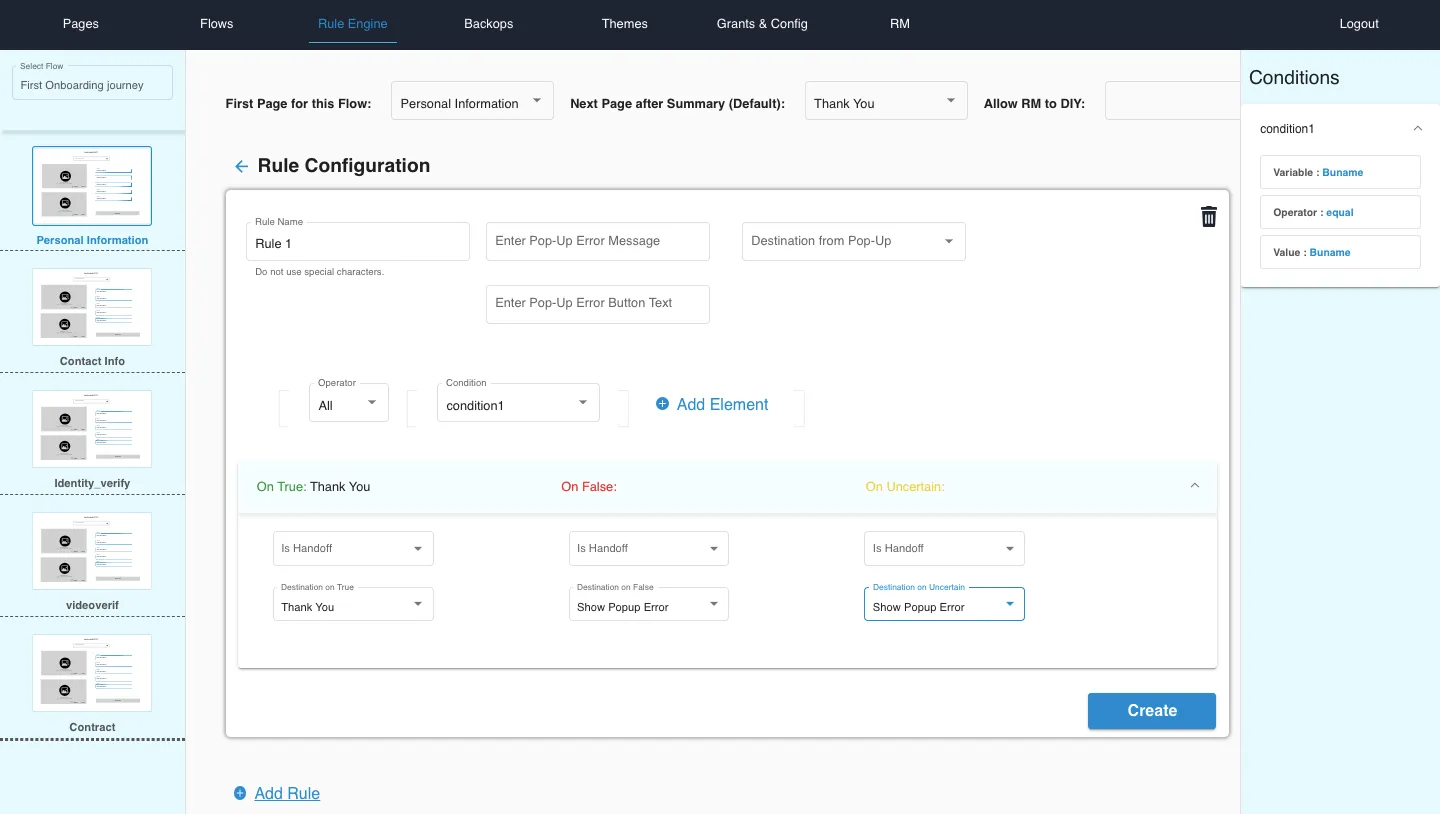Click the back arrow beside Rule Configuration
Image resolution: width=1440 pixels, height=814 pixels.
tap(241, 167)
